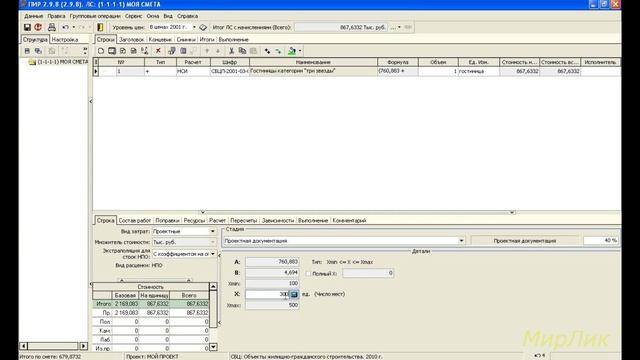
Task: Switch to the Зависимости tab
Action: pos(278,220)
